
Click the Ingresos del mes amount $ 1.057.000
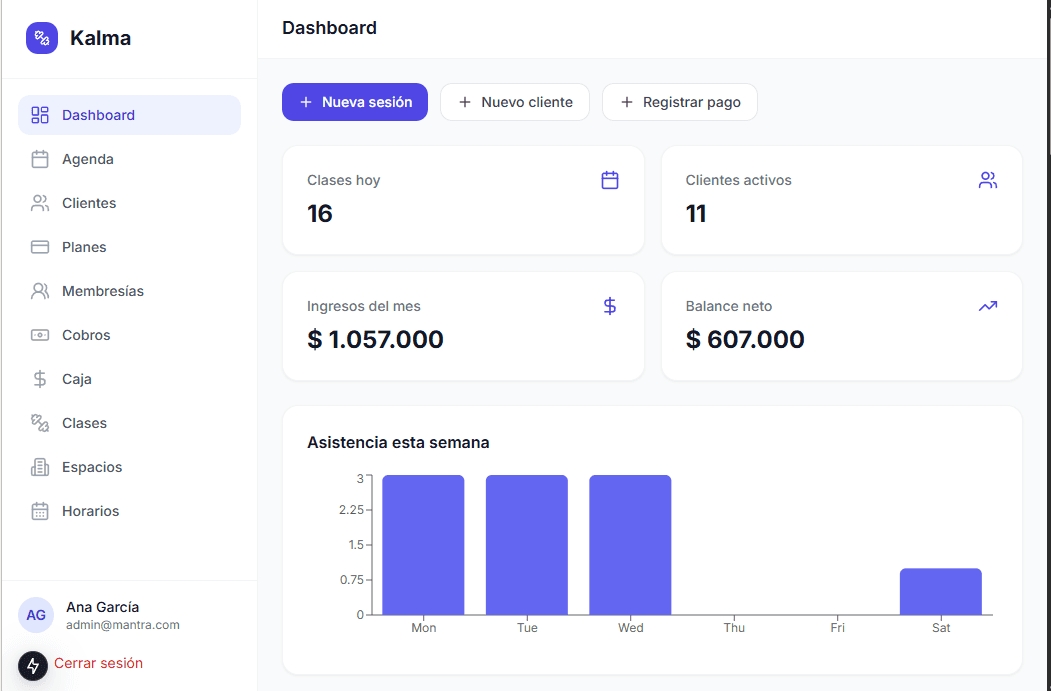375,339
